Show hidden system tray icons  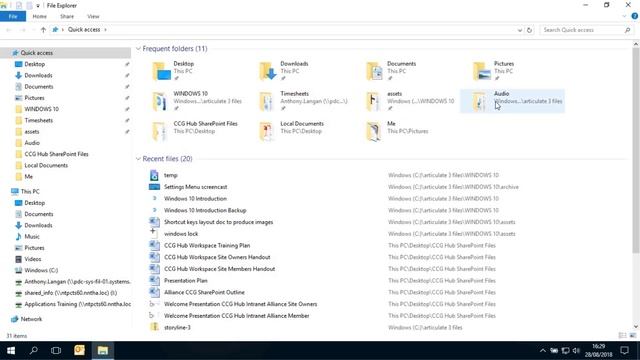pos(542,351)
